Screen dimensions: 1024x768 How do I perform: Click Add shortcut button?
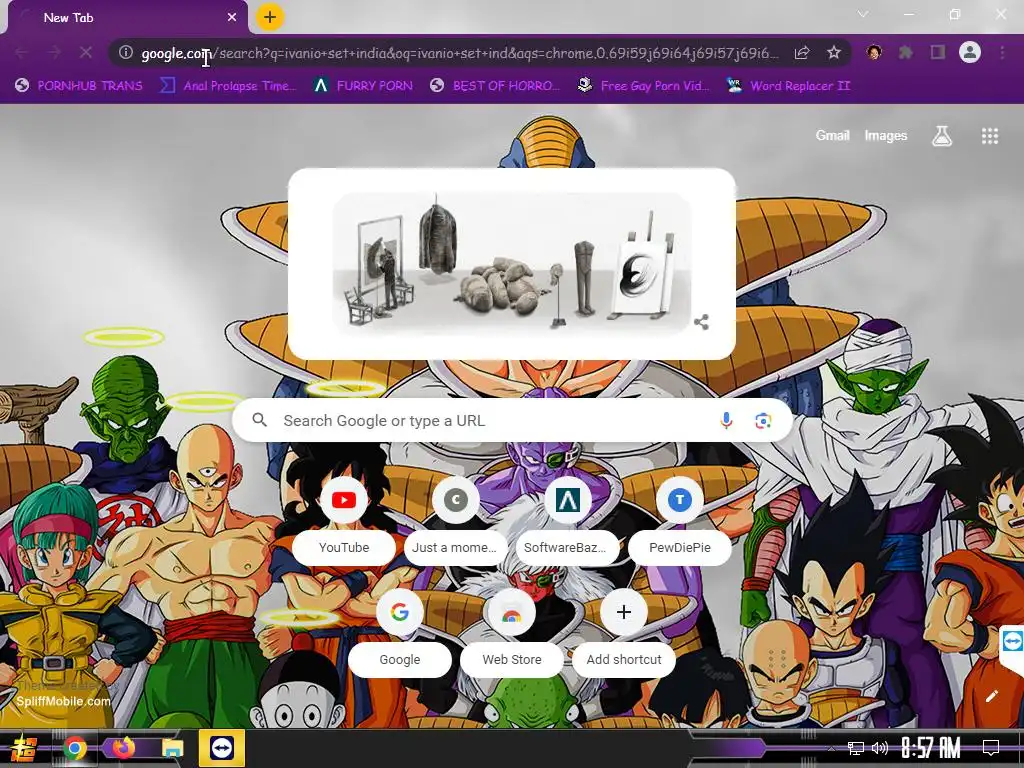pyautogui.click(x=624, y=632)
